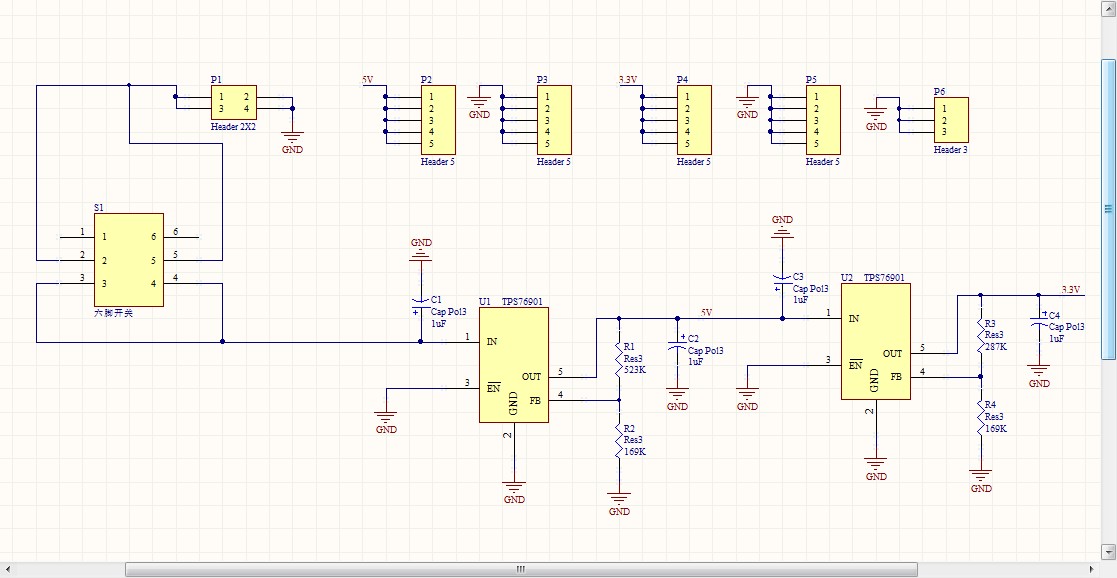Click the '287K' resistor value text
1117x578 pixels.
[997, 346]
